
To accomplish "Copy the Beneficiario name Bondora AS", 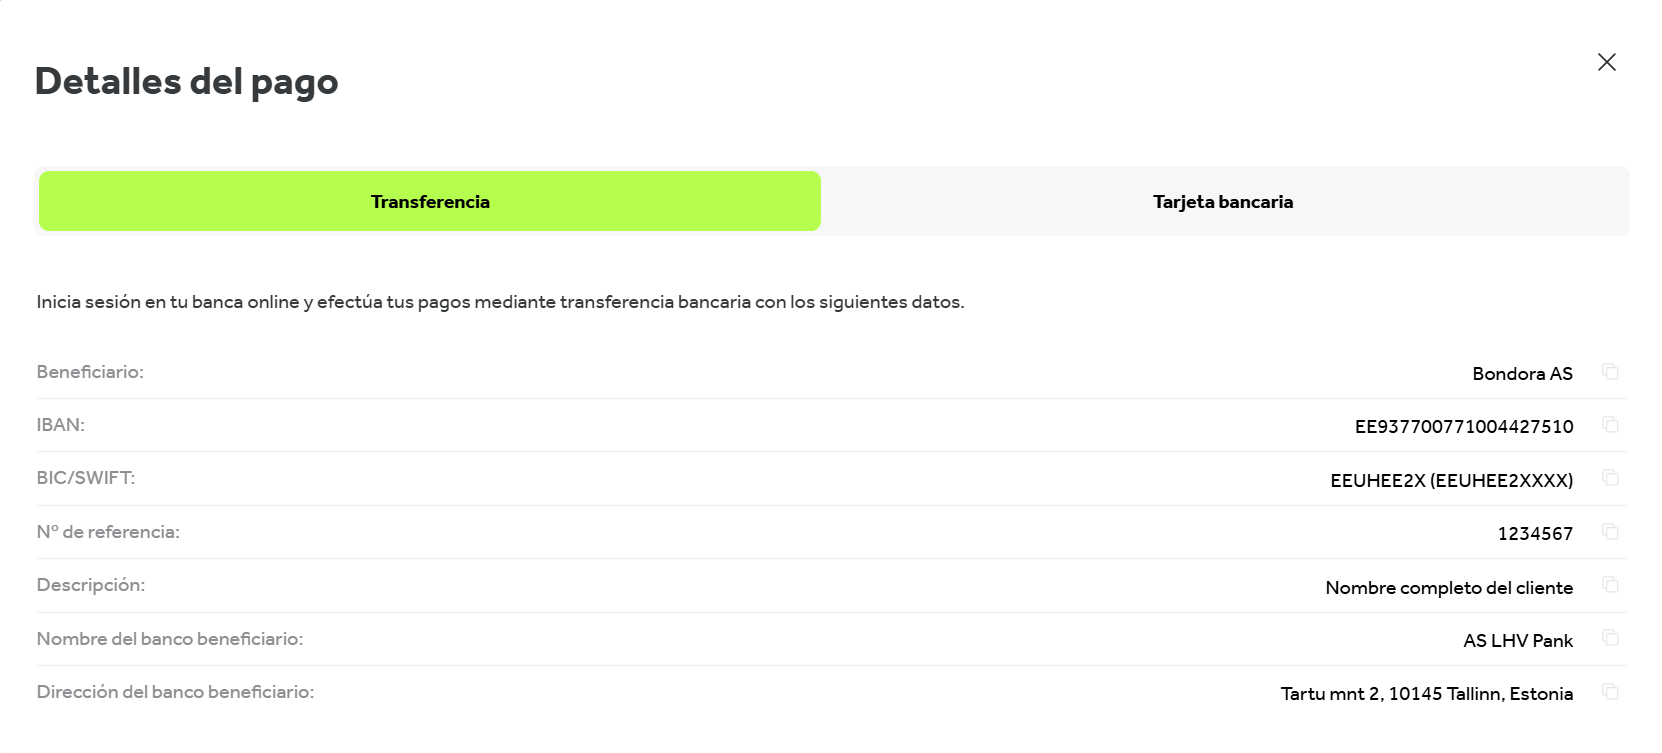I will (x=1610, y=372).
